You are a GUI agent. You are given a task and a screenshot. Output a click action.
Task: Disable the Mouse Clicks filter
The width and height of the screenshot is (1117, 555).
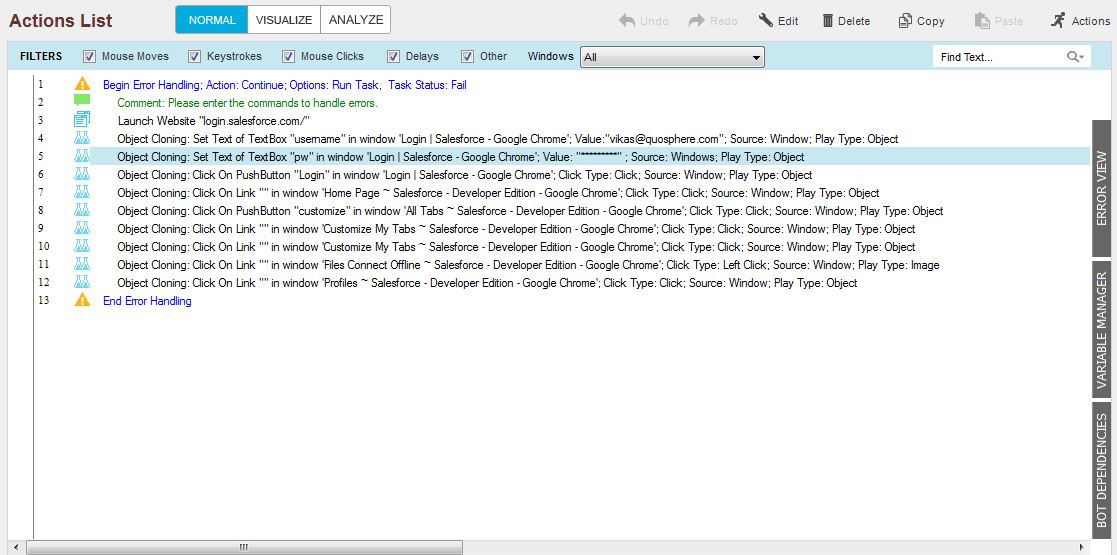pyautogui.click(x=289, y=57)
